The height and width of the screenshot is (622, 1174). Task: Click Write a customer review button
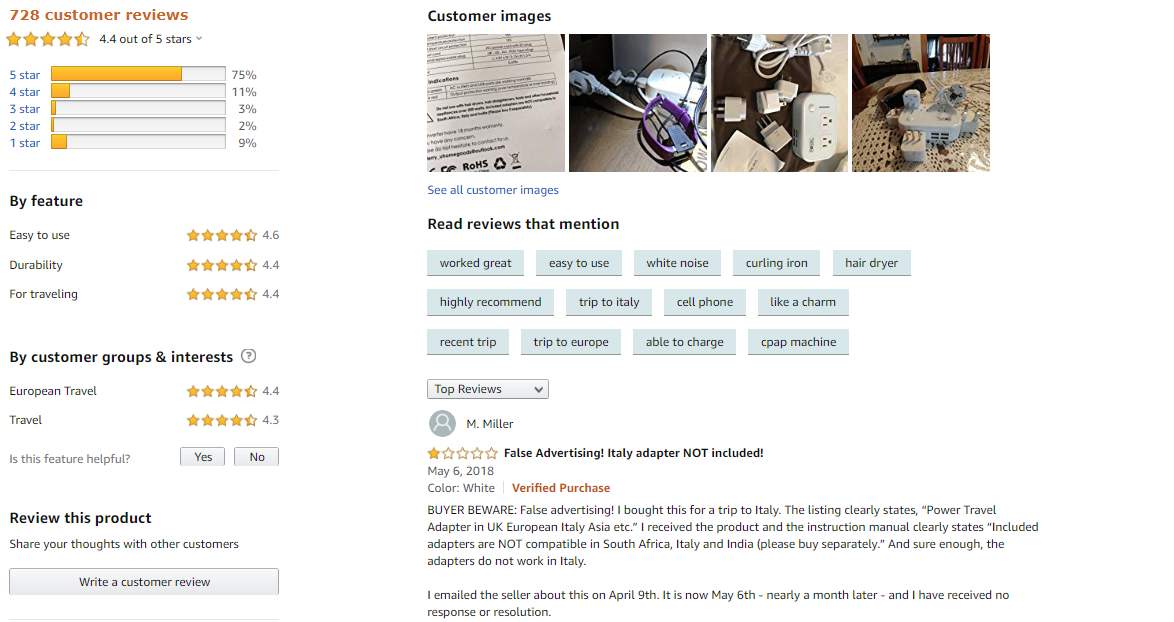[144, 582]
